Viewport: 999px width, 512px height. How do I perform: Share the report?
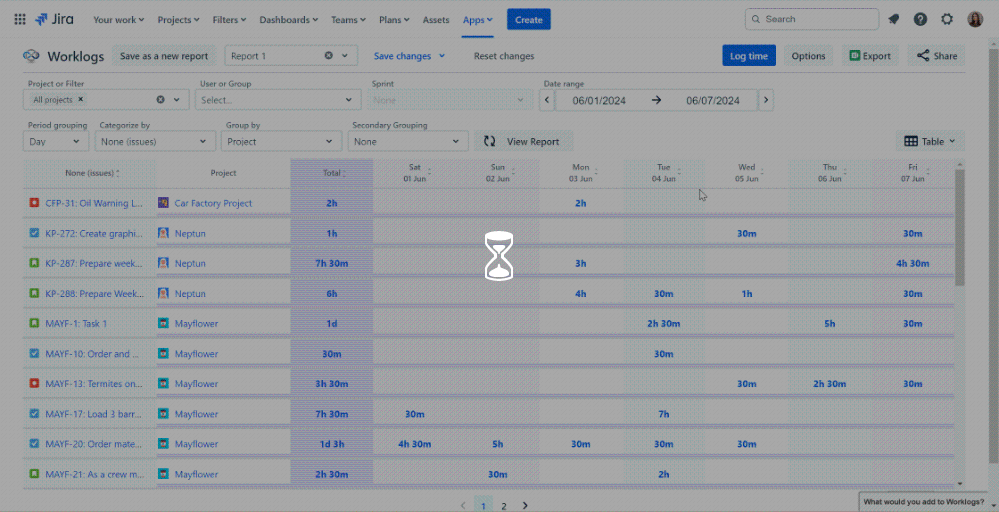click(x=937, y=56)
